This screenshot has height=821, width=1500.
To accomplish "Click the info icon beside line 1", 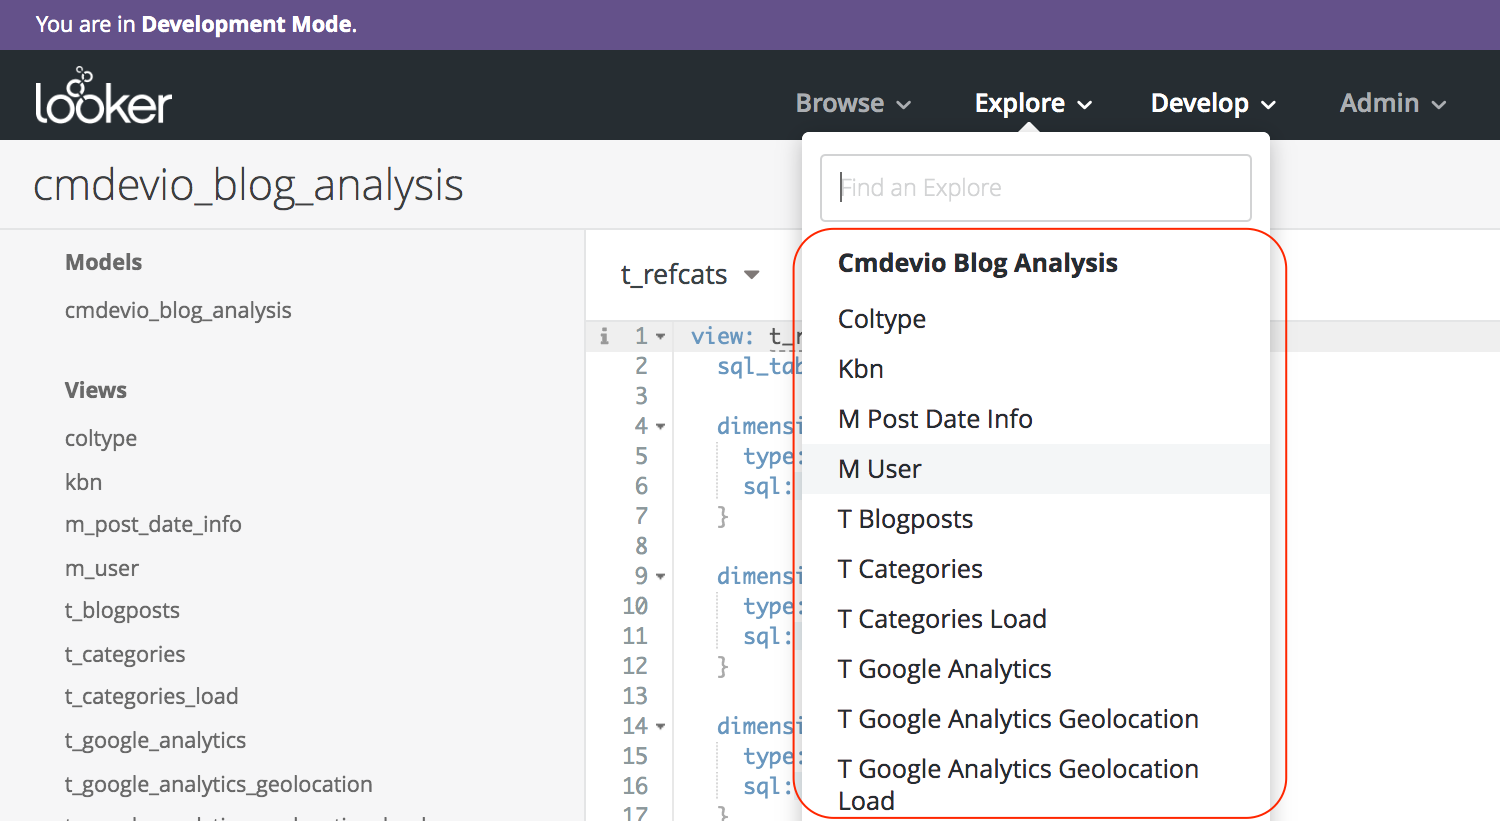I will (x=604, y=336).
